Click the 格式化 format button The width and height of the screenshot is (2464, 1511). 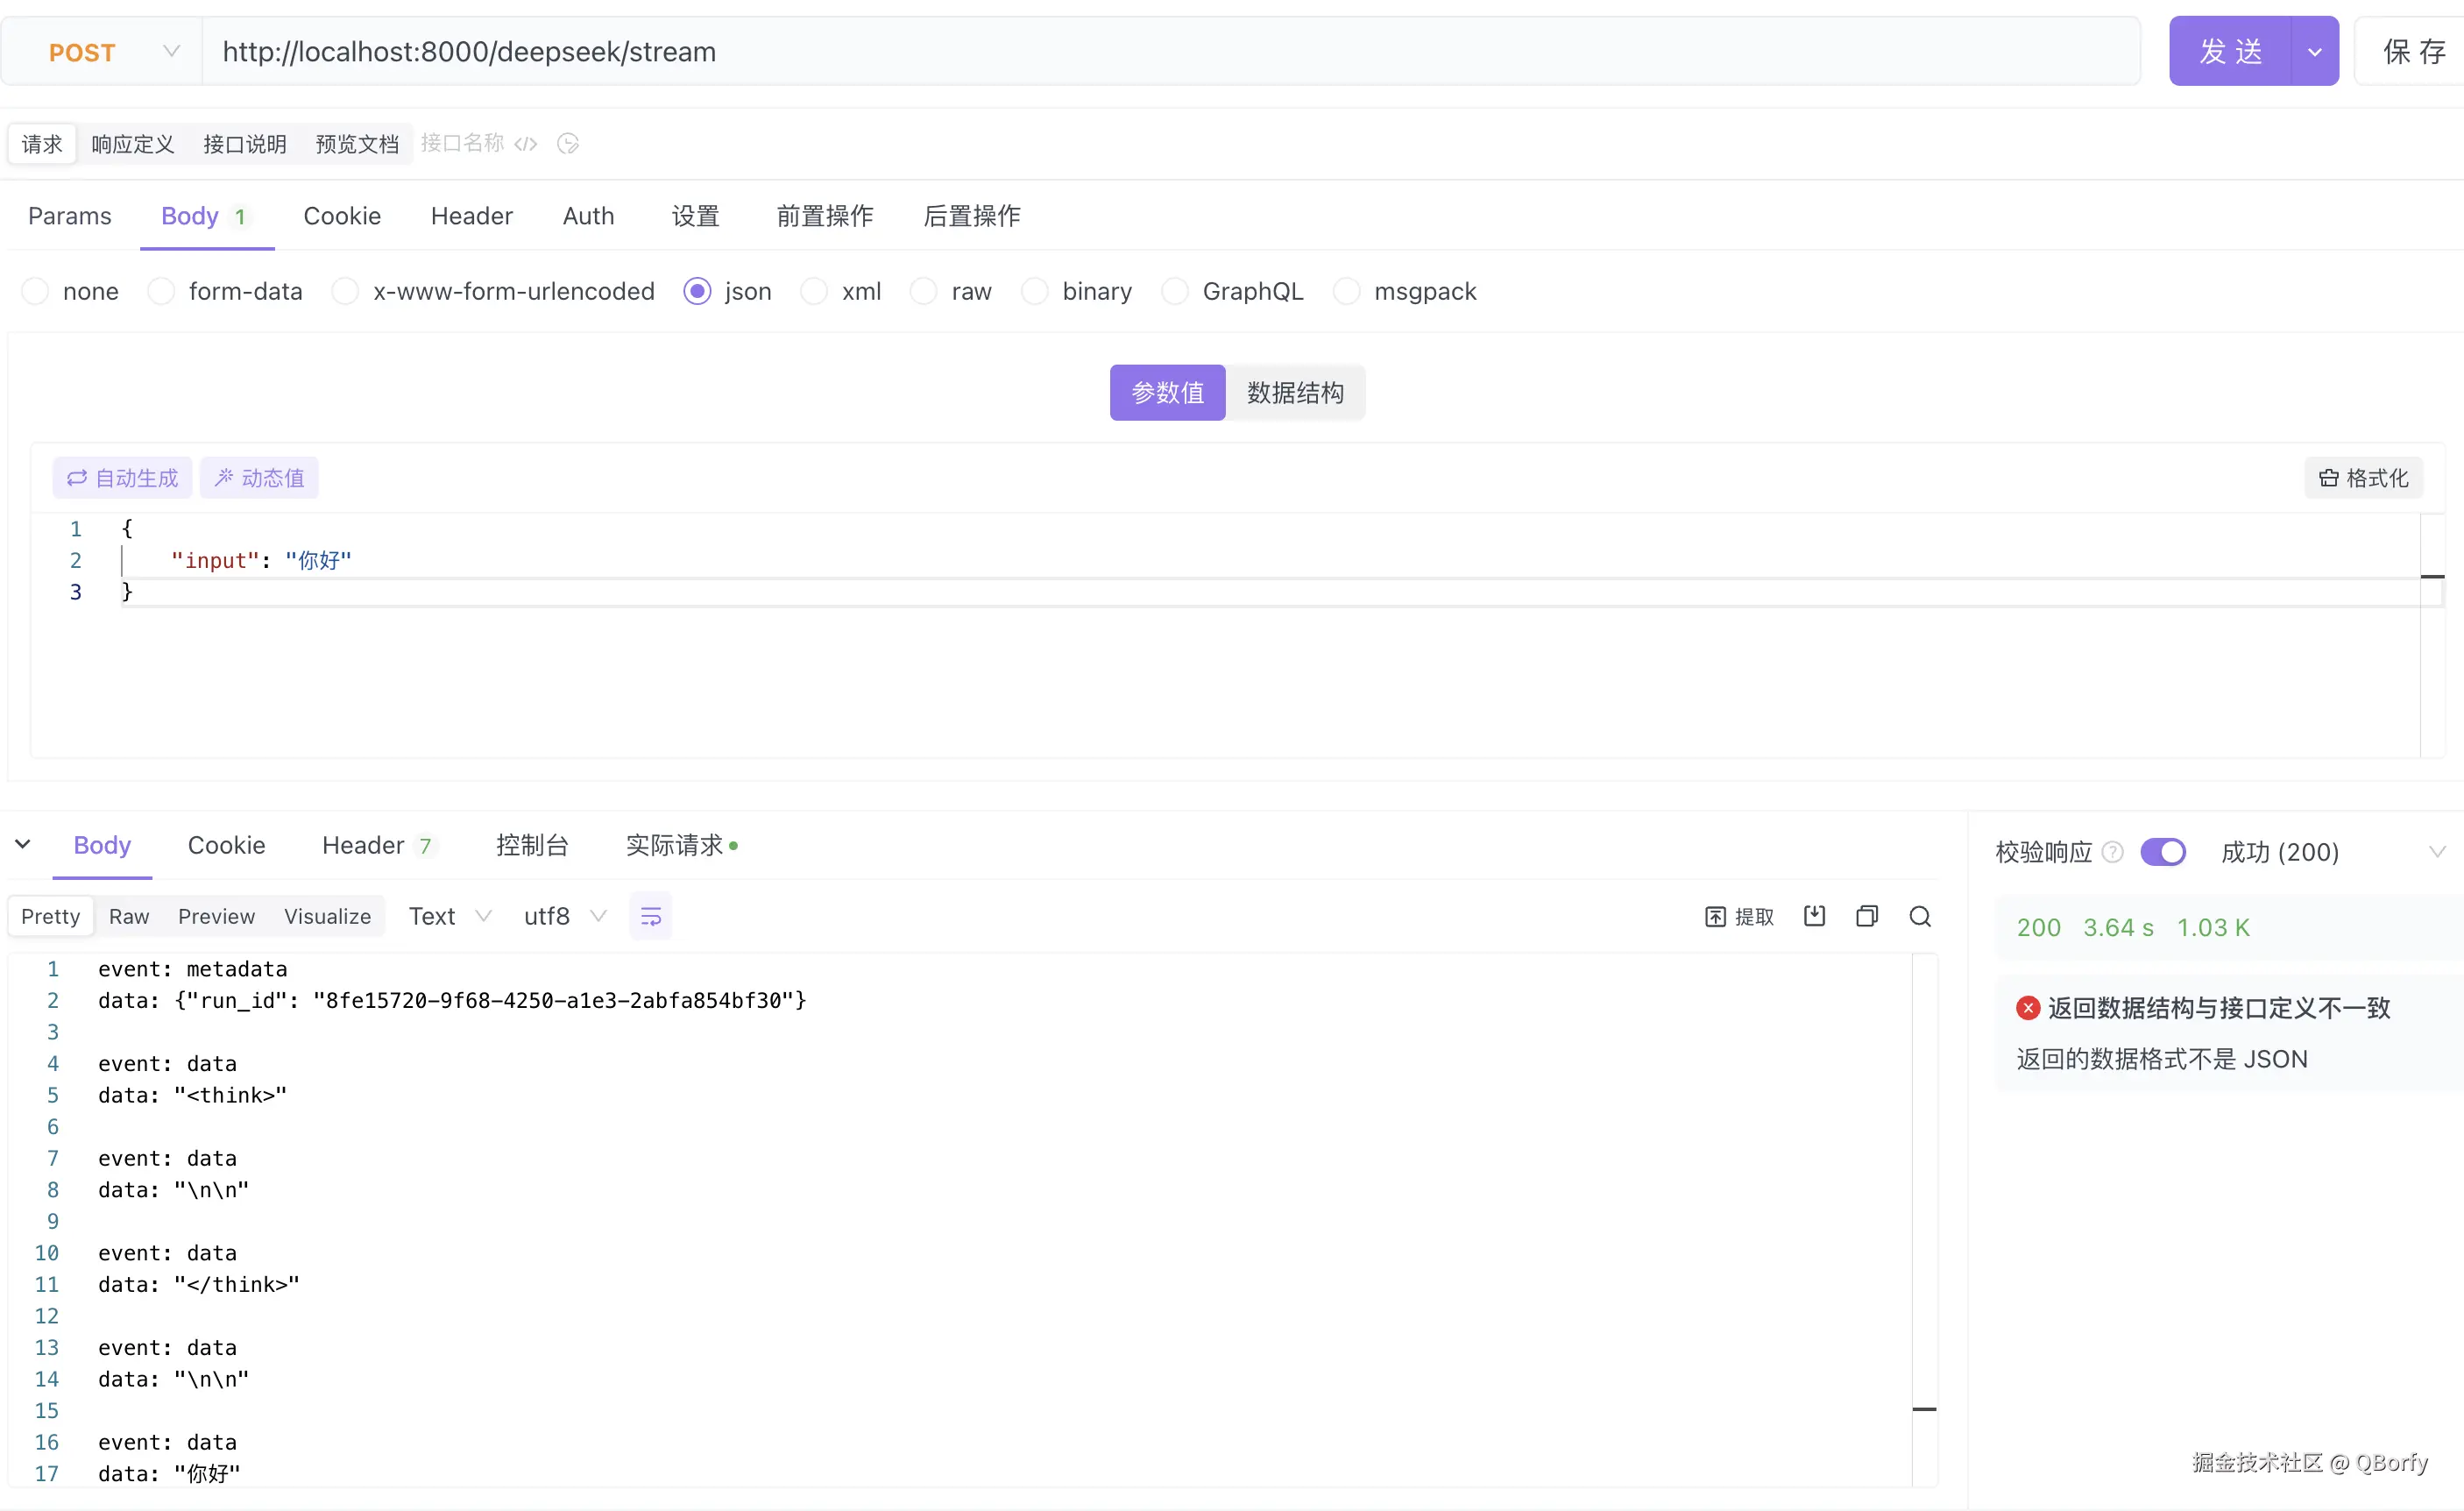tap(2363, 478)
